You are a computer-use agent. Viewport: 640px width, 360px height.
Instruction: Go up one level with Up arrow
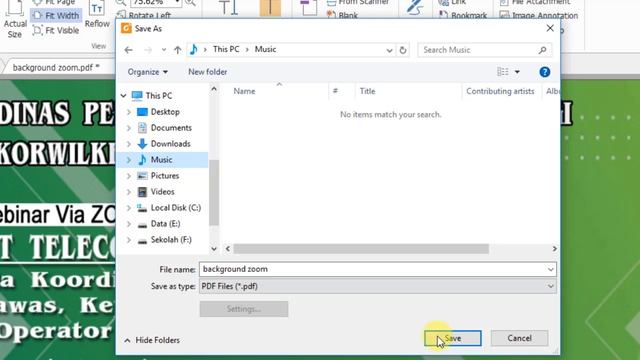pyautogui.click(x=177, y=50)
